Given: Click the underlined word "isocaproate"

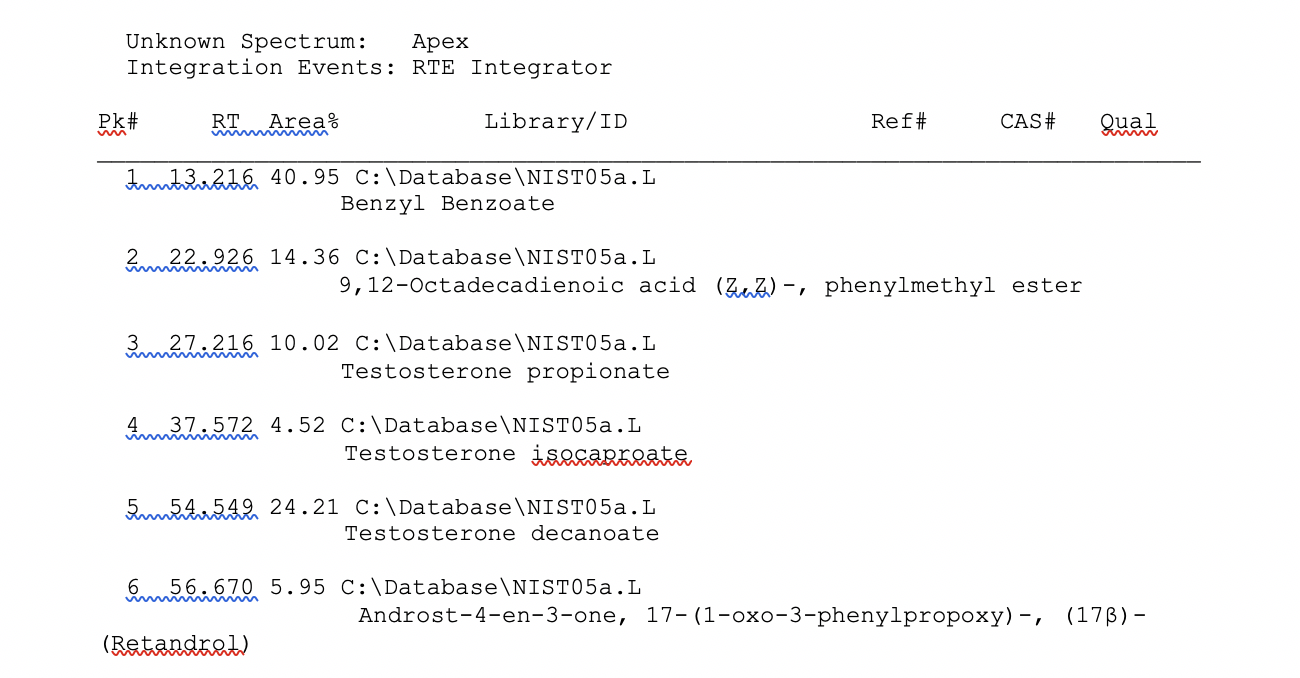Looking at the screenshot, I should [x=610, y=453].
